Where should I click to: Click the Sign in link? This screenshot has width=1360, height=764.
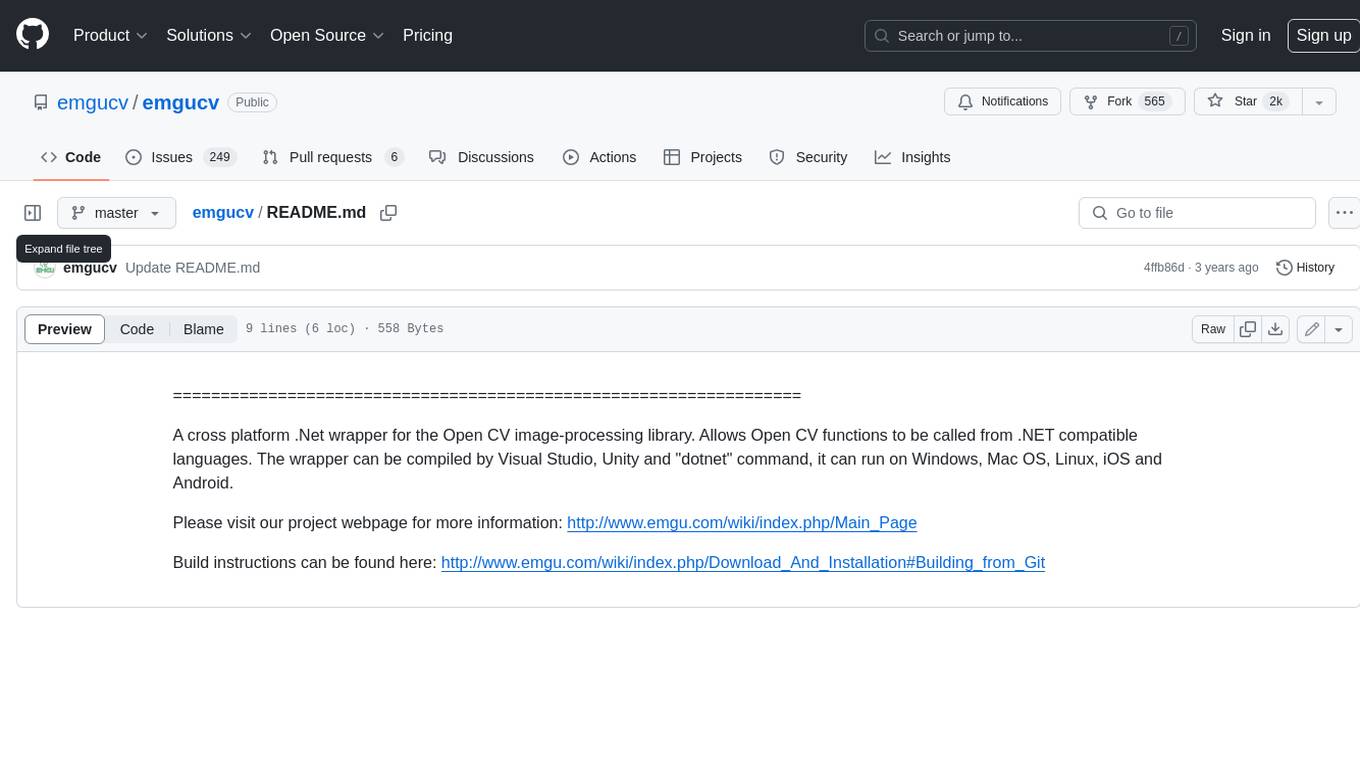coord(1245,35)
